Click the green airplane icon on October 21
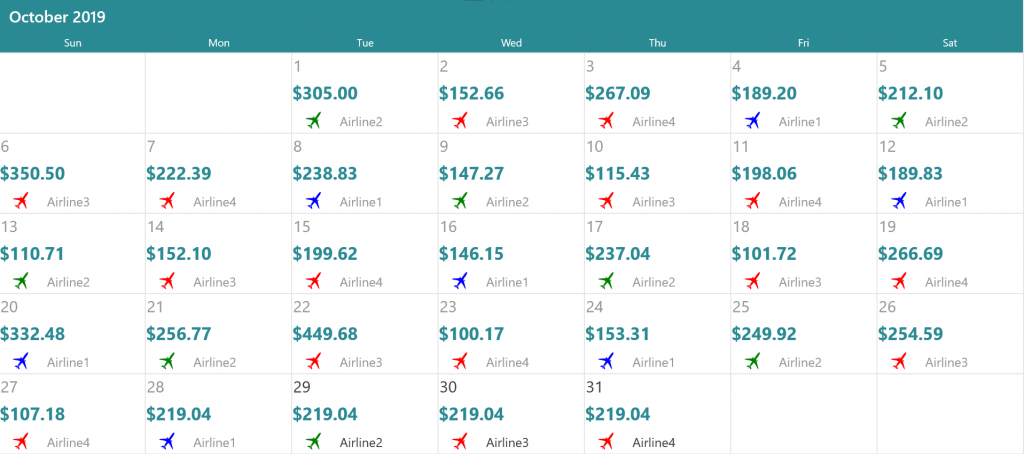 click(168, 361)
